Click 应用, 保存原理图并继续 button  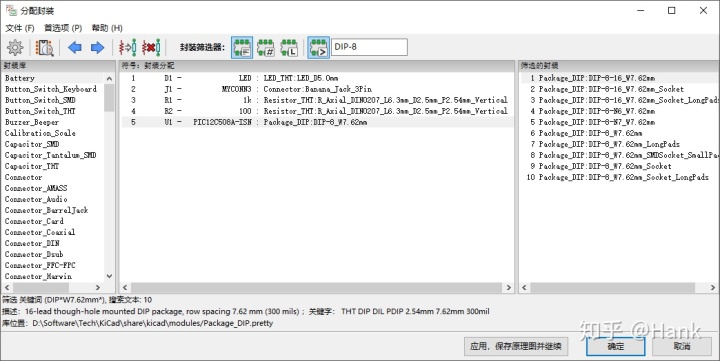click(x=516, y=346)
